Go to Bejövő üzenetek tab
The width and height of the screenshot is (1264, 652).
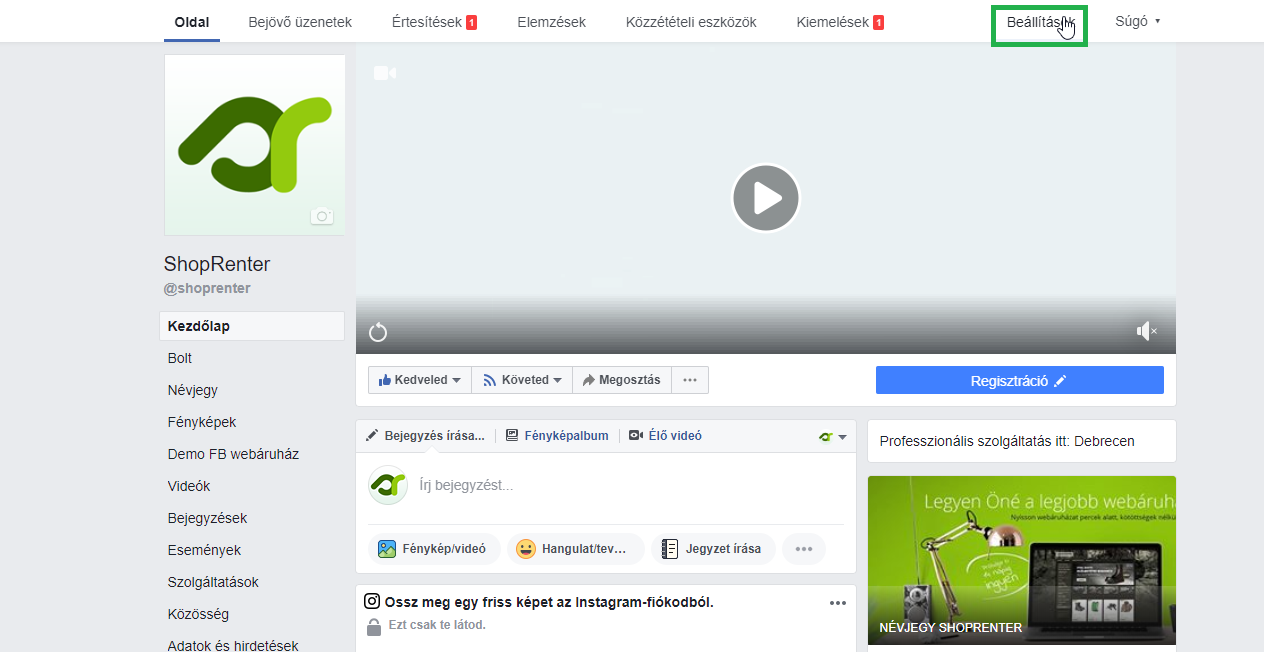tap(300, 22)
